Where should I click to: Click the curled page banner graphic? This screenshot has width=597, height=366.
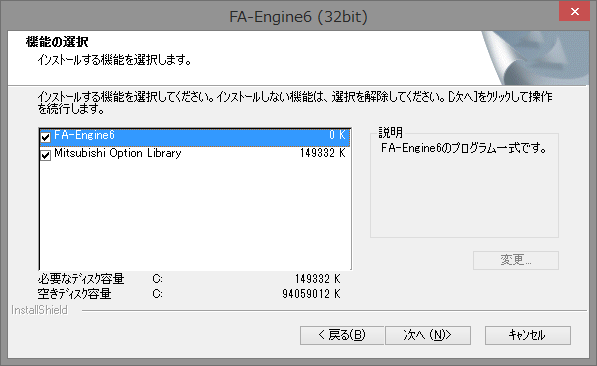(x=535, y=58)
